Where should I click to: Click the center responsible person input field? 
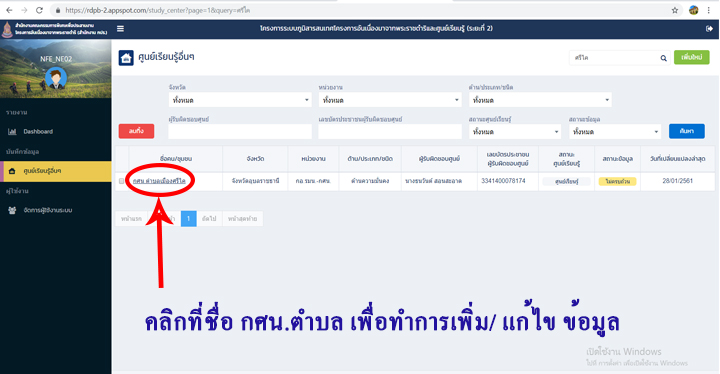click(240, 131)
